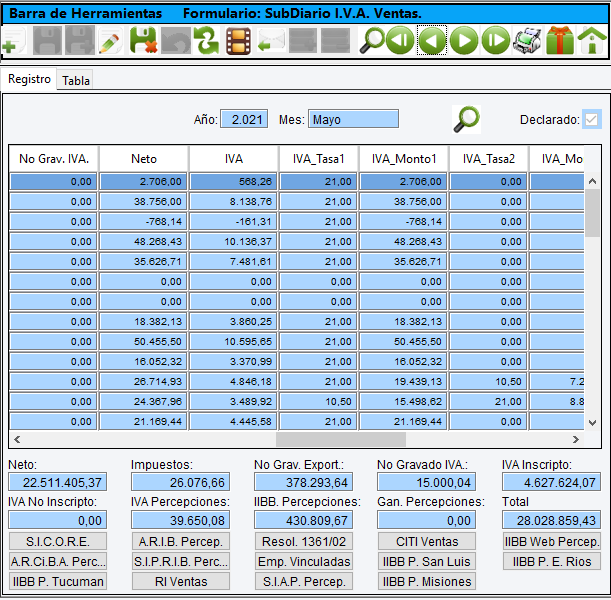Click the S.I.P.R.I.B. Perc... button

point(181,561)
